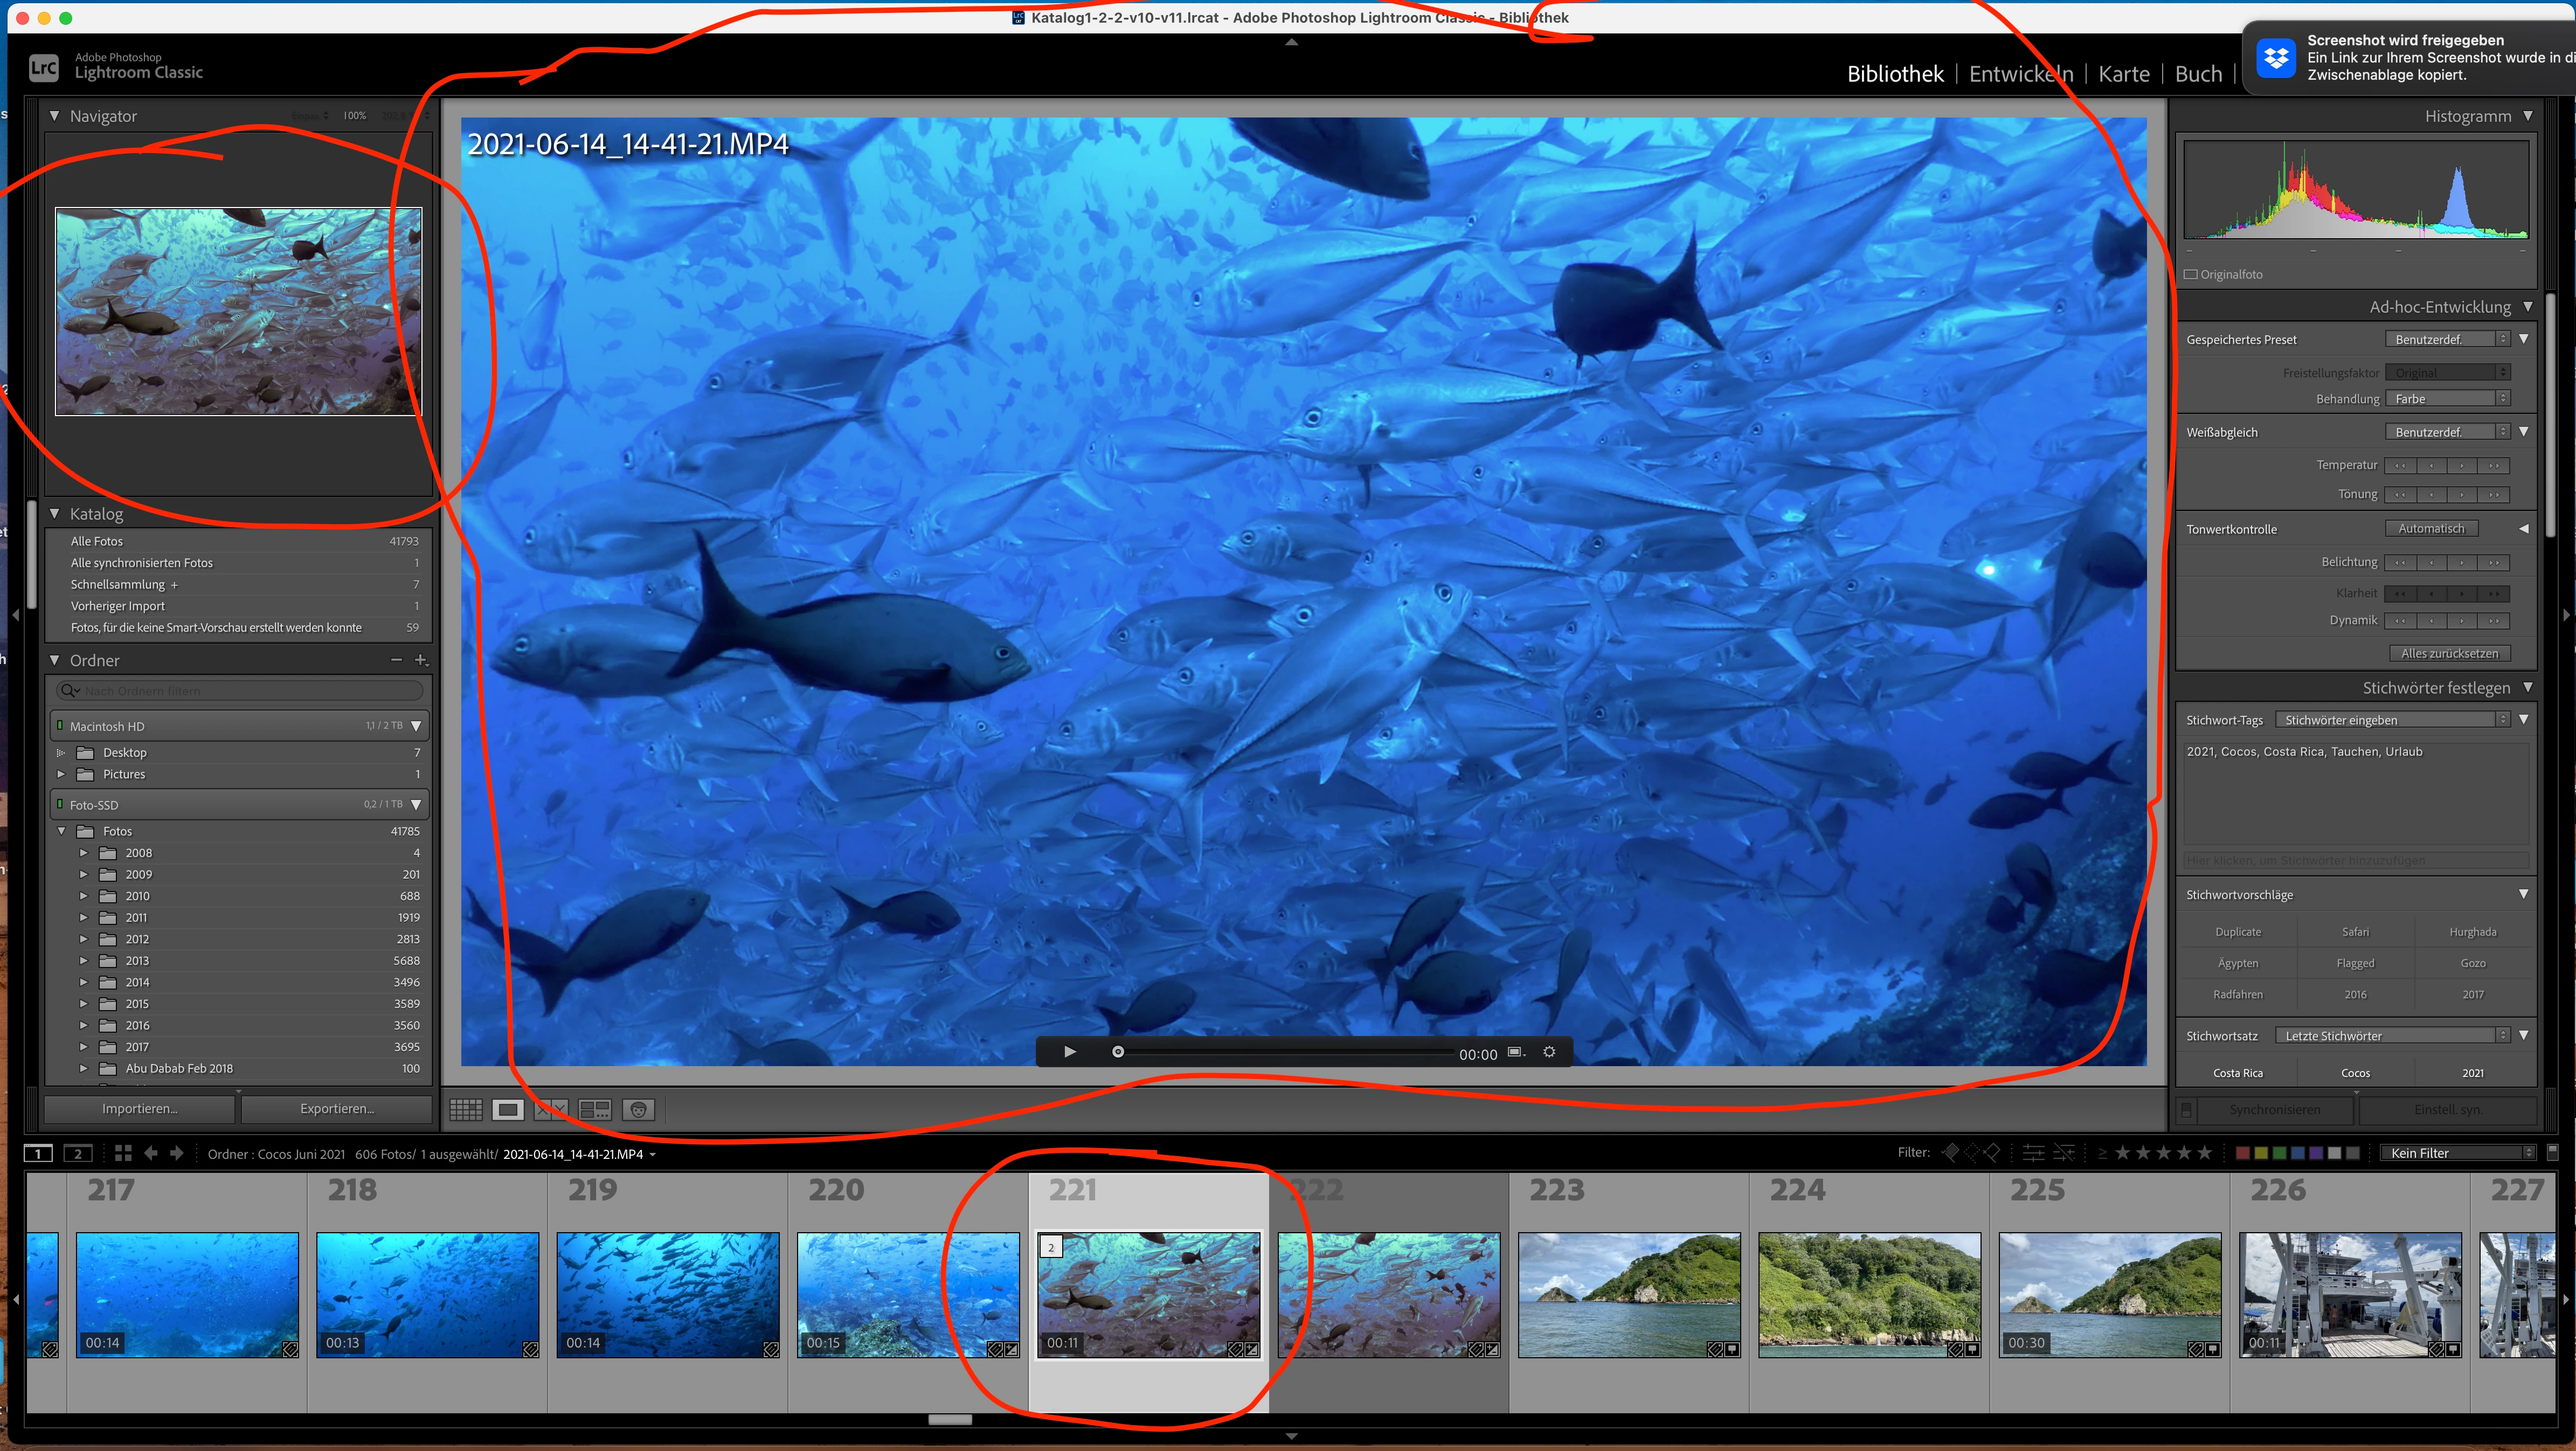Image resolution: width=2576 pixels, height=1451 pixels.
Task: Open people/face view icon
Action: pyautogui.click(x=639, y=1109)
